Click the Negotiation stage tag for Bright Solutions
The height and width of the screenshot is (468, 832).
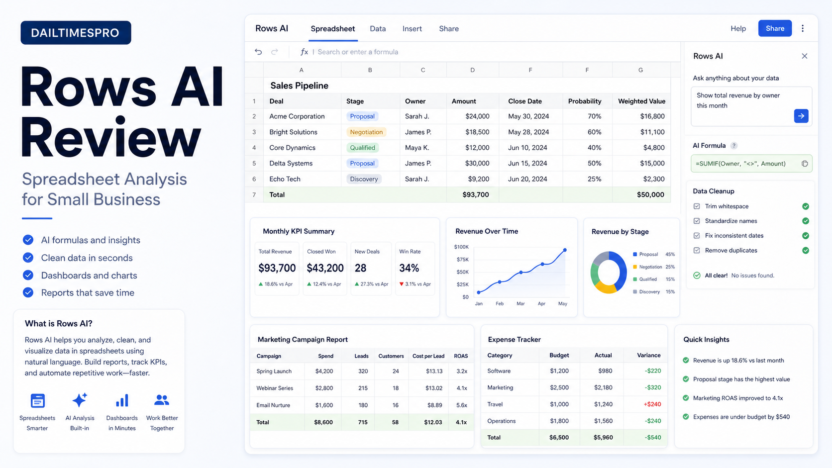366,132
